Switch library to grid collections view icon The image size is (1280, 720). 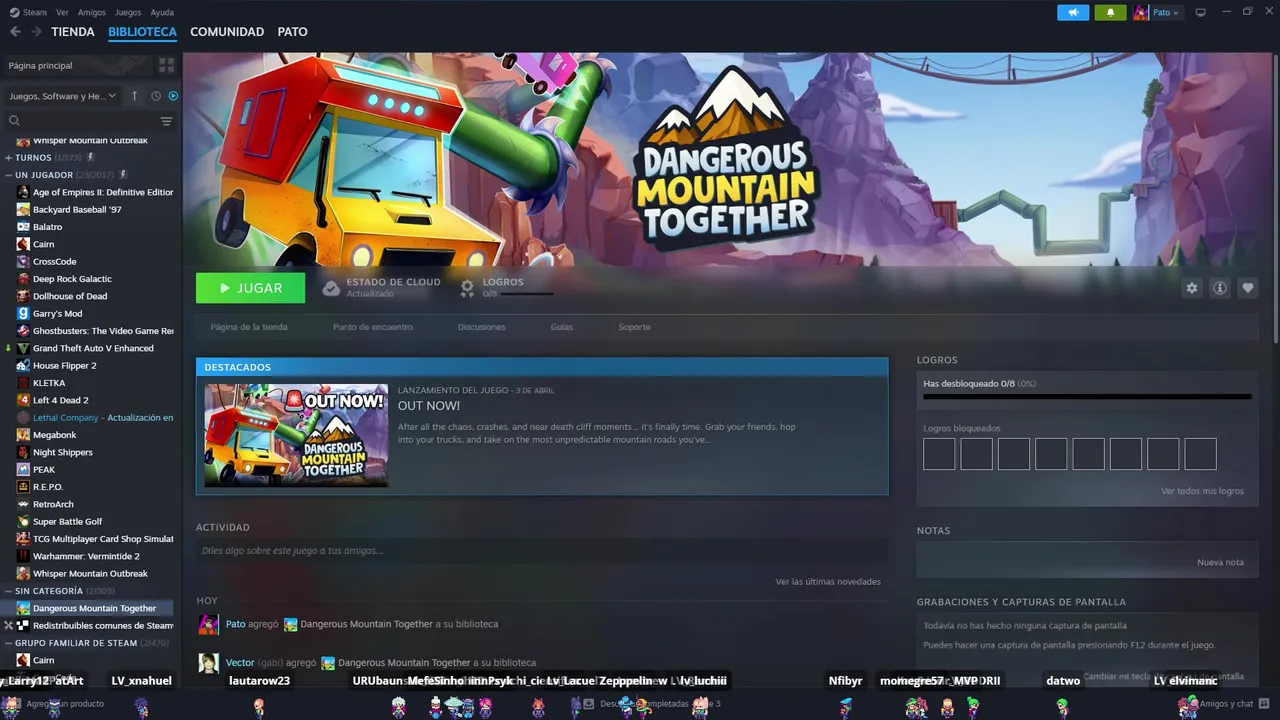coord(166,65)
